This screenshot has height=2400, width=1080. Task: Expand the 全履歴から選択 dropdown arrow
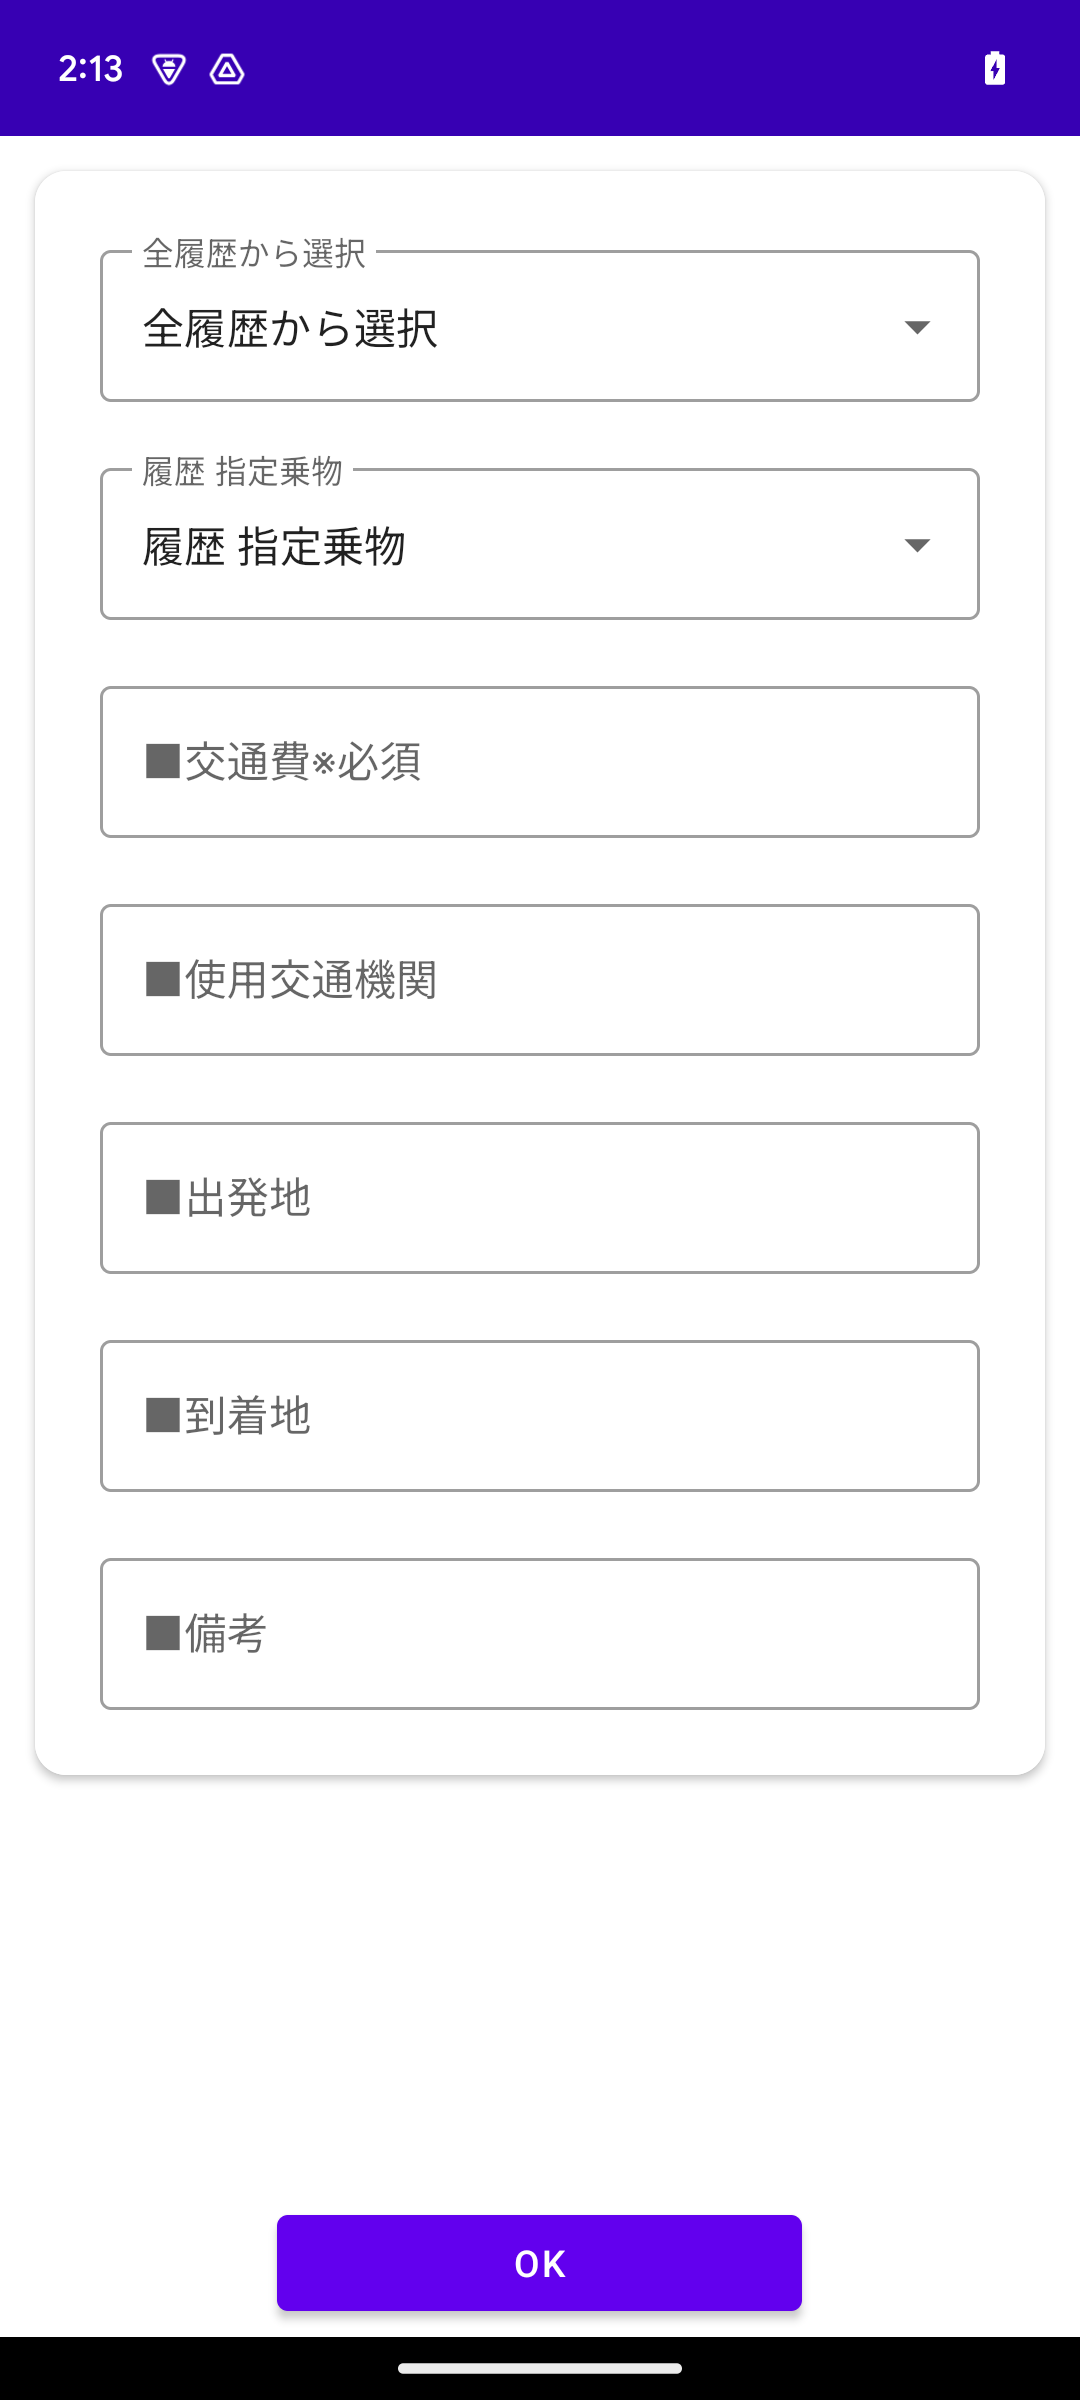[x=917, y=327]
